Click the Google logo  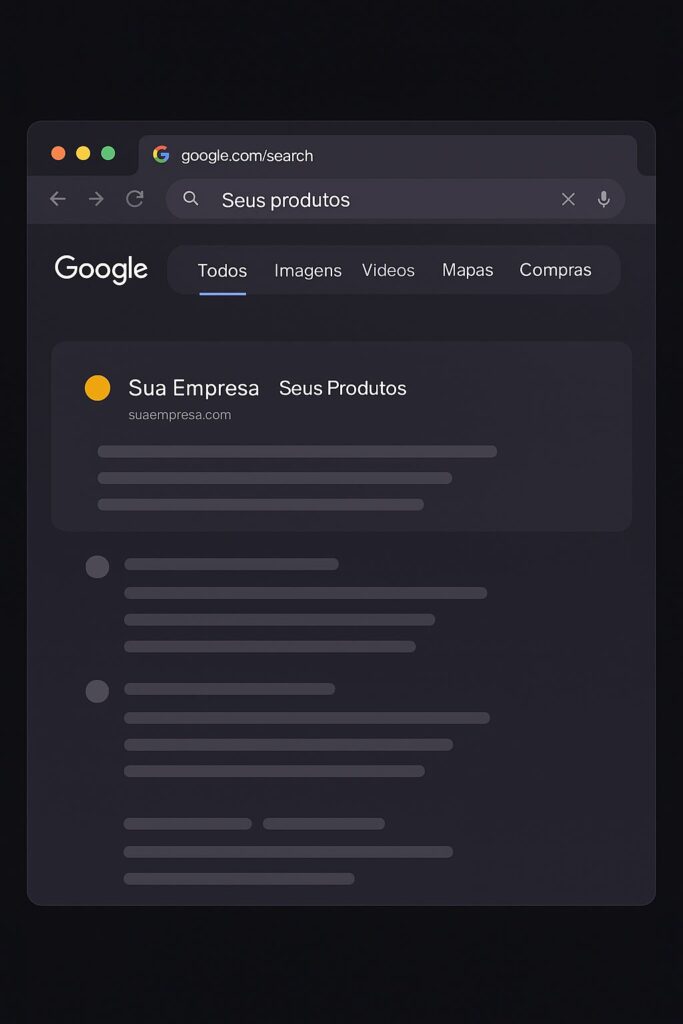[101, 269]
